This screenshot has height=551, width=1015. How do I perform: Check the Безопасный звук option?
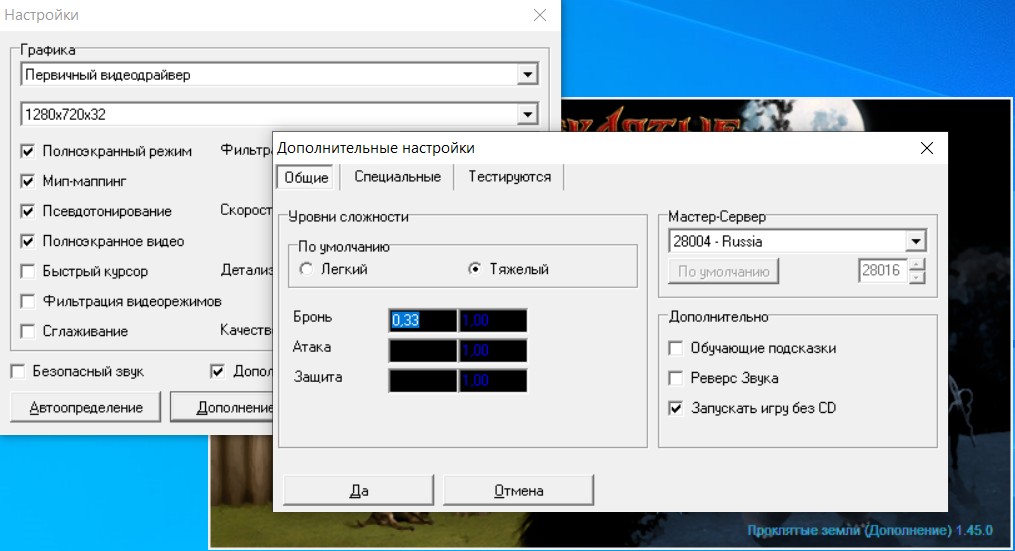click(x=17, y=372)
